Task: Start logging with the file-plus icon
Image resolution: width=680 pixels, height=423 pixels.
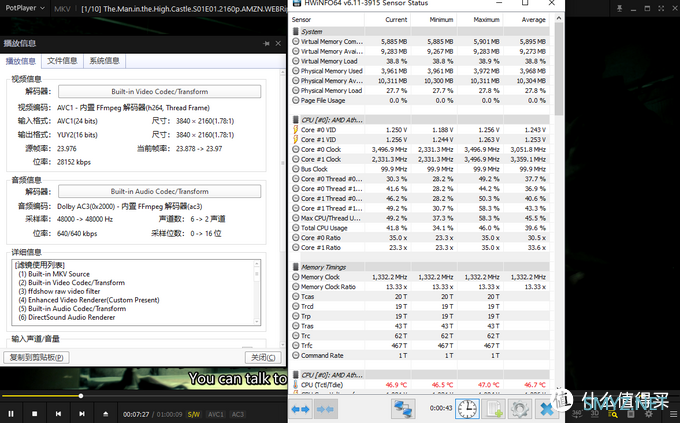Action: coord(493,409)
